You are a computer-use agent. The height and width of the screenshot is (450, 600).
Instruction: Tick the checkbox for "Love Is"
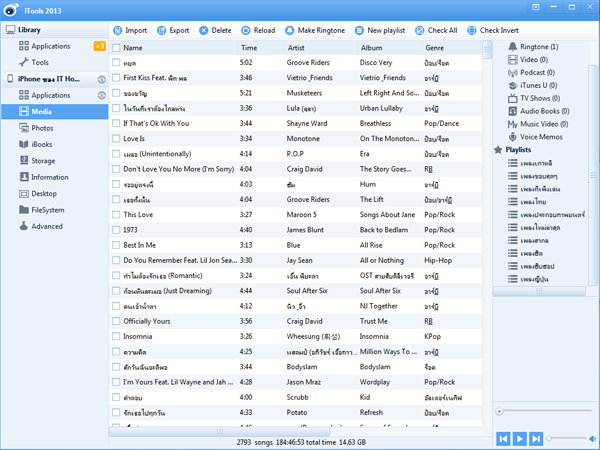[x=116, y=138]
